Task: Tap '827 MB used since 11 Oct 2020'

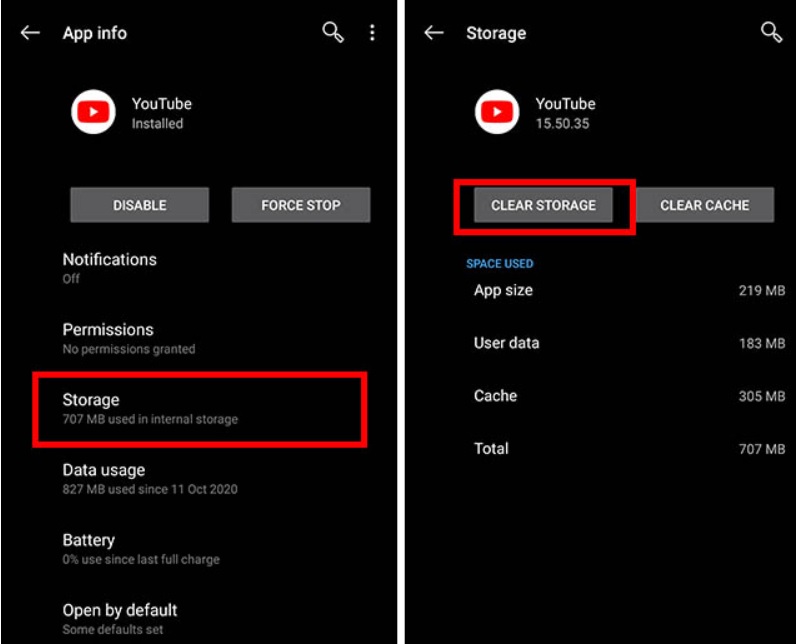Action: (150, 489)
